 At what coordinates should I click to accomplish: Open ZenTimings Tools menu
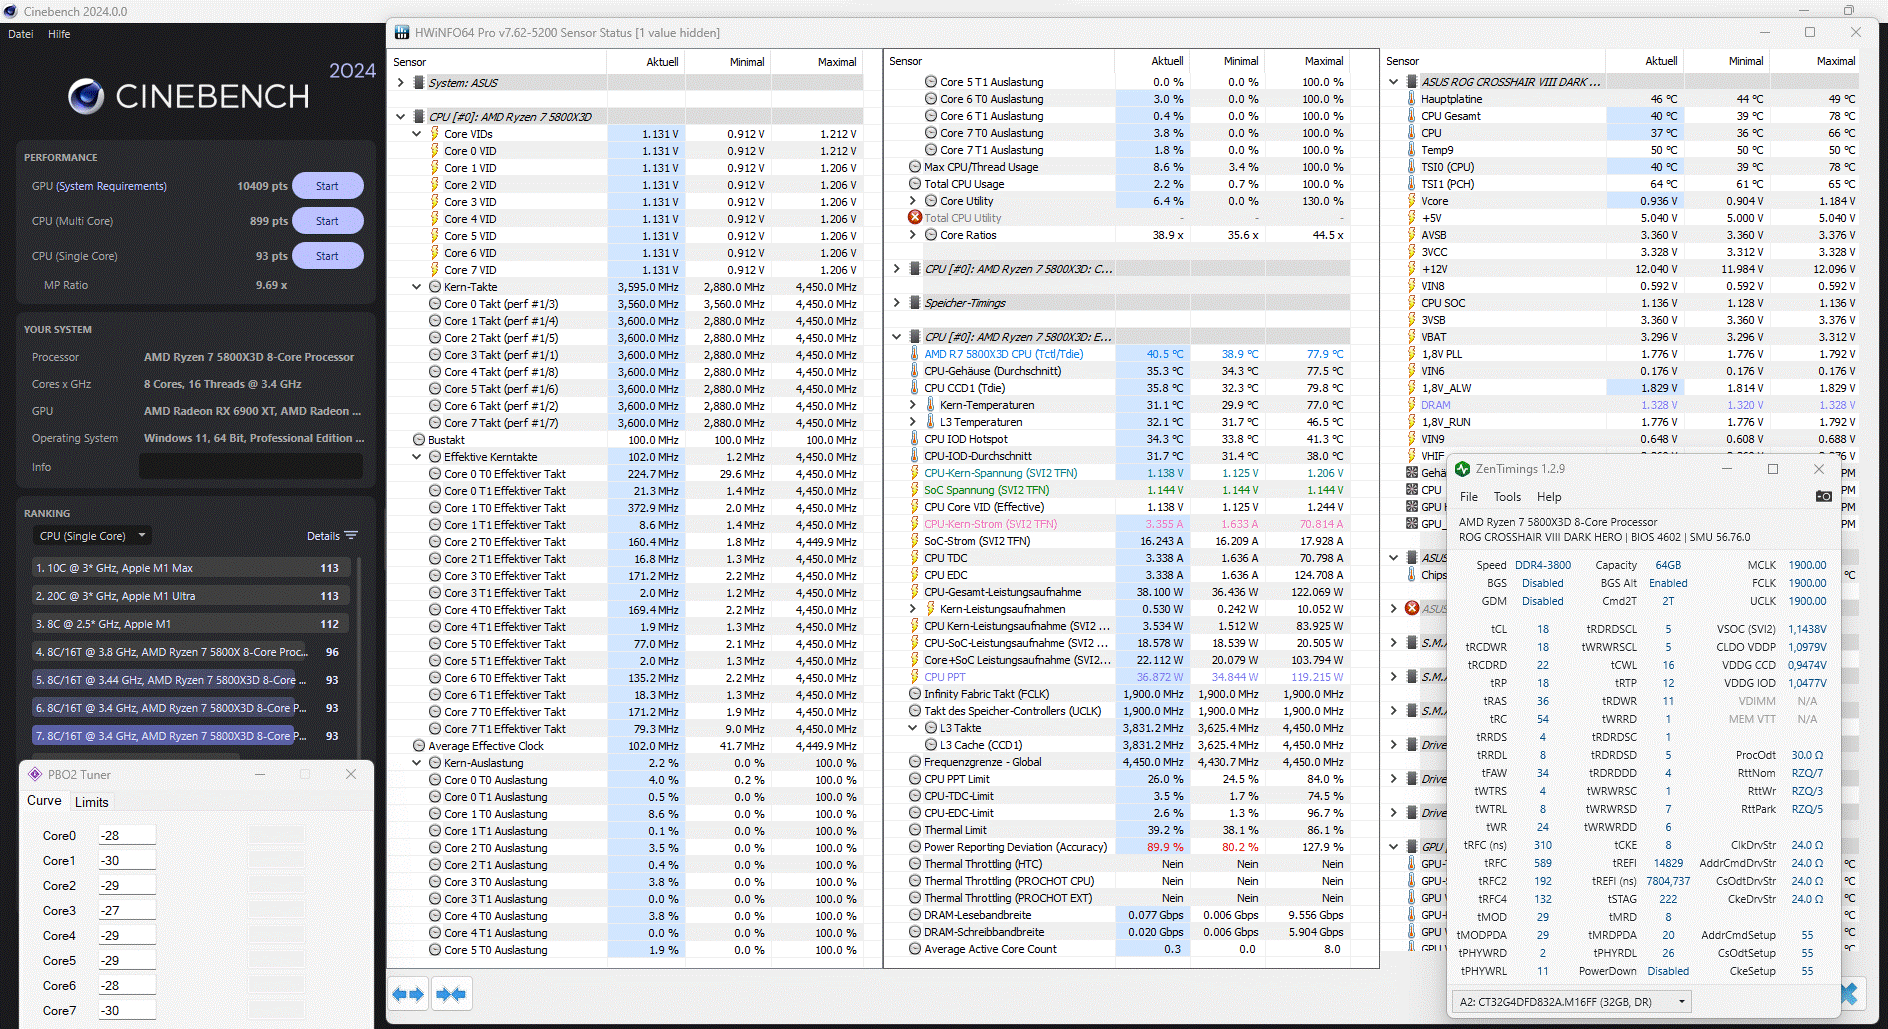click(1507, 497)
